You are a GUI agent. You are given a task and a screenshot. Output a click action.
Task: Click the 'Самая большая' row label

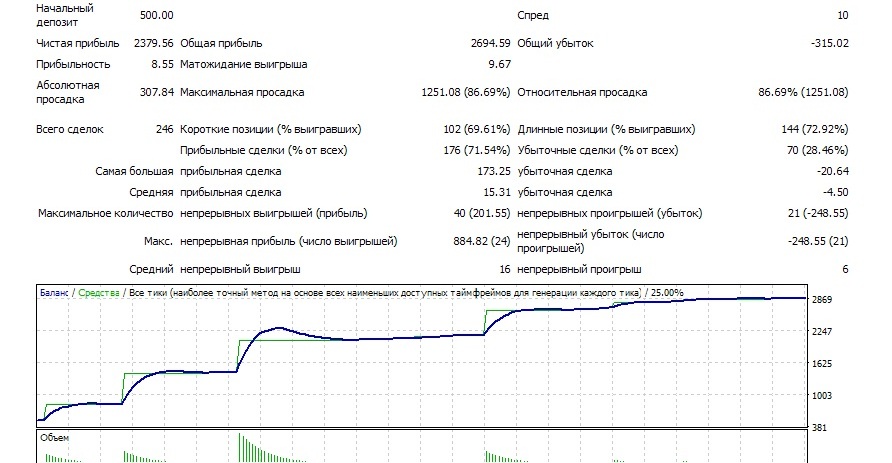coord(134,171)
